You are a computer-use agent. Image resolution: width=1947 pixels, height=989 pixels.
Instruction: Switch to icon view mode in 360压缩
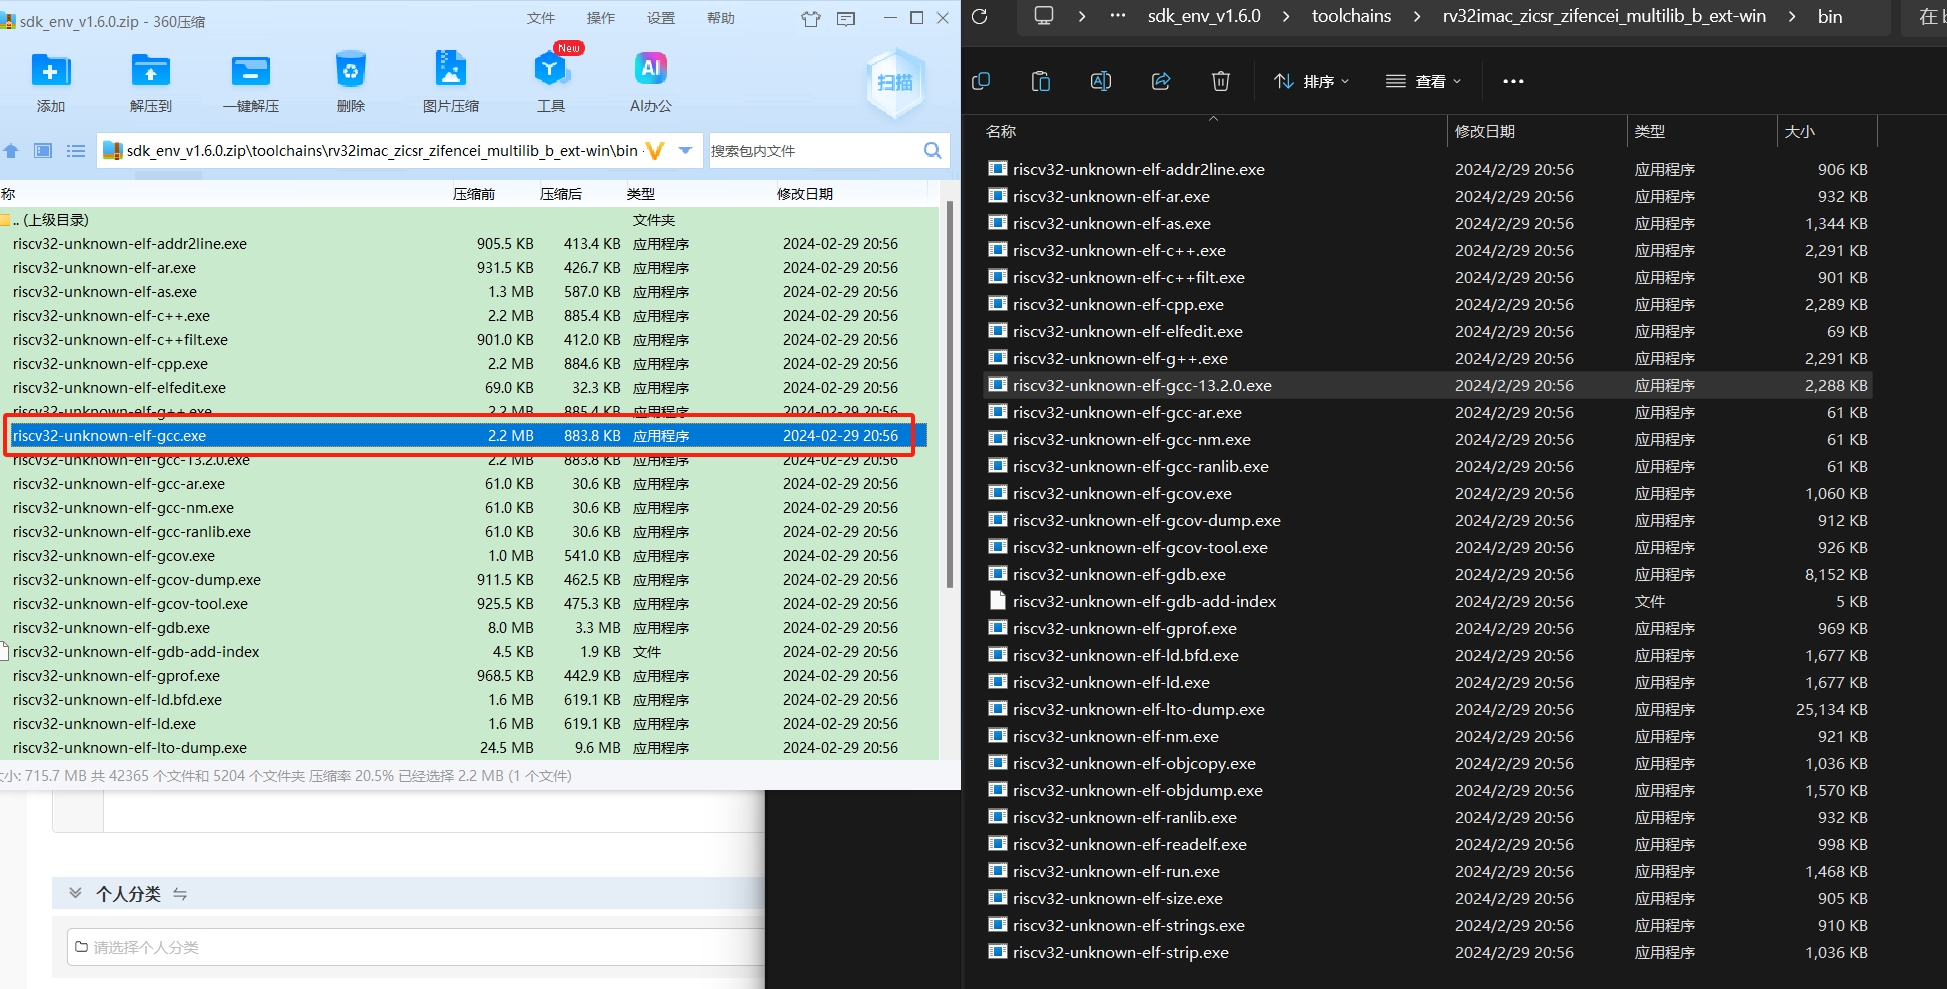pos(43,151)
